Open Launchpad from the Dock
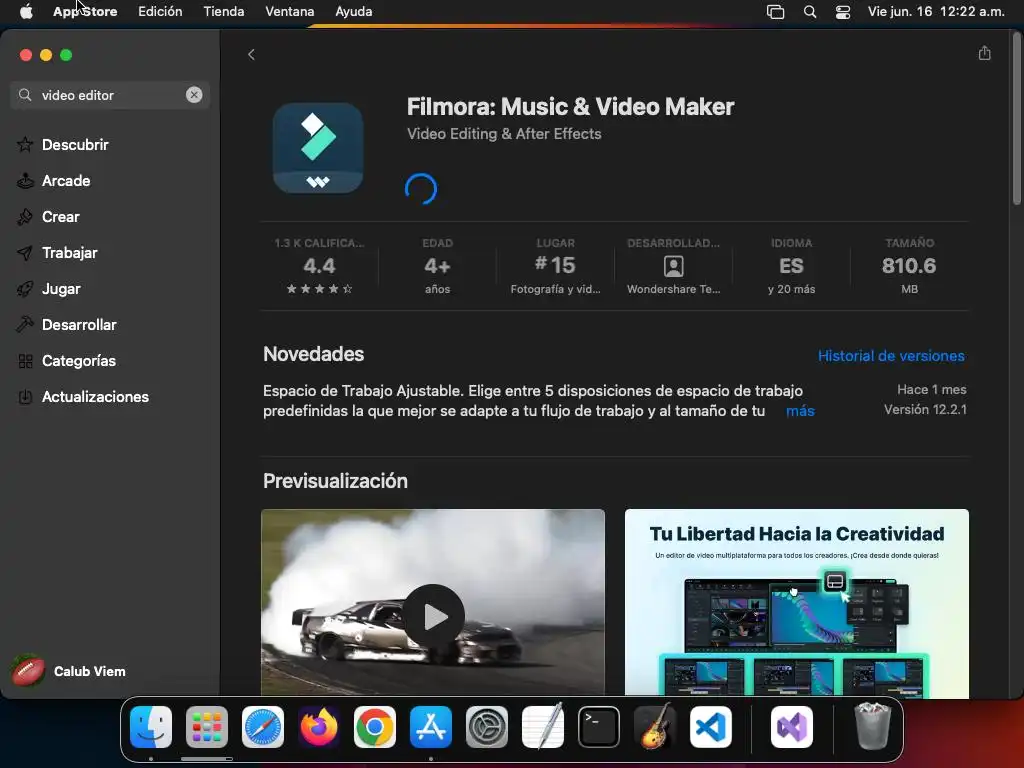 click(x=207, y=727)
